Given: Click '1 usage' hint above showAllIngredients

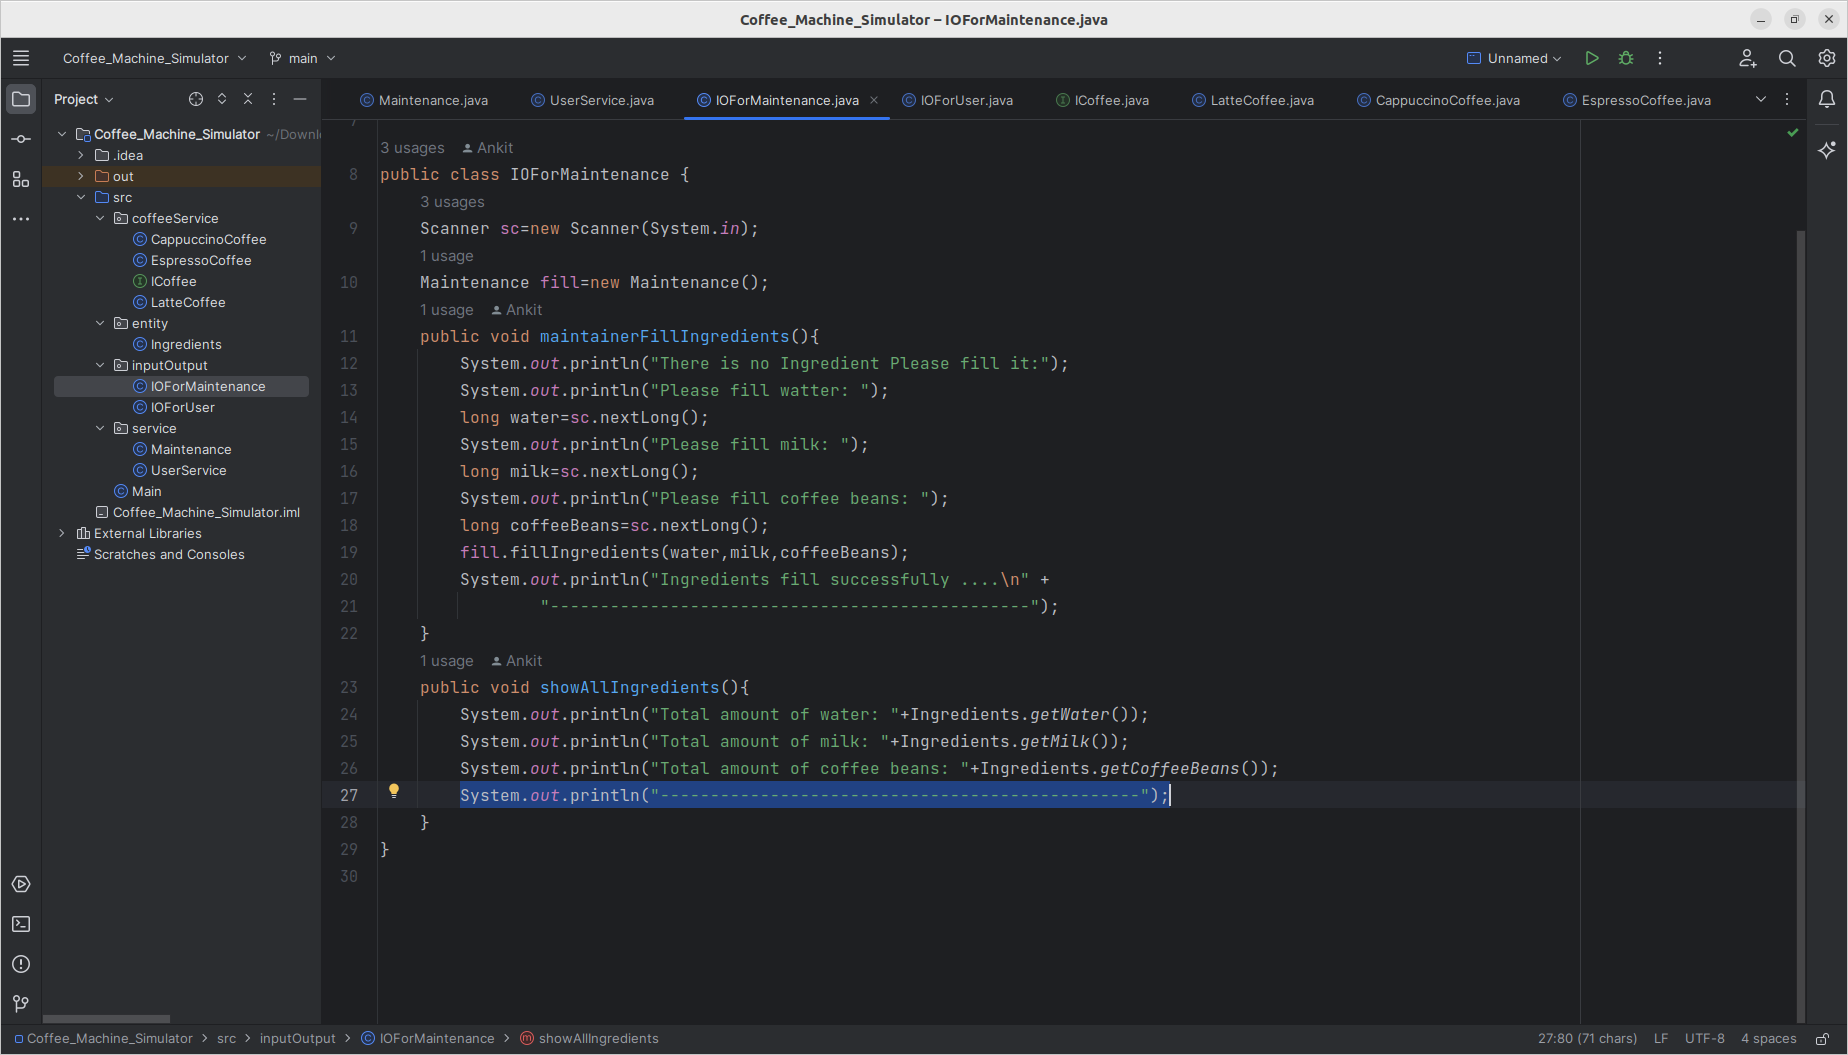Looking at the screenshot, I should (x=447, y=661).
